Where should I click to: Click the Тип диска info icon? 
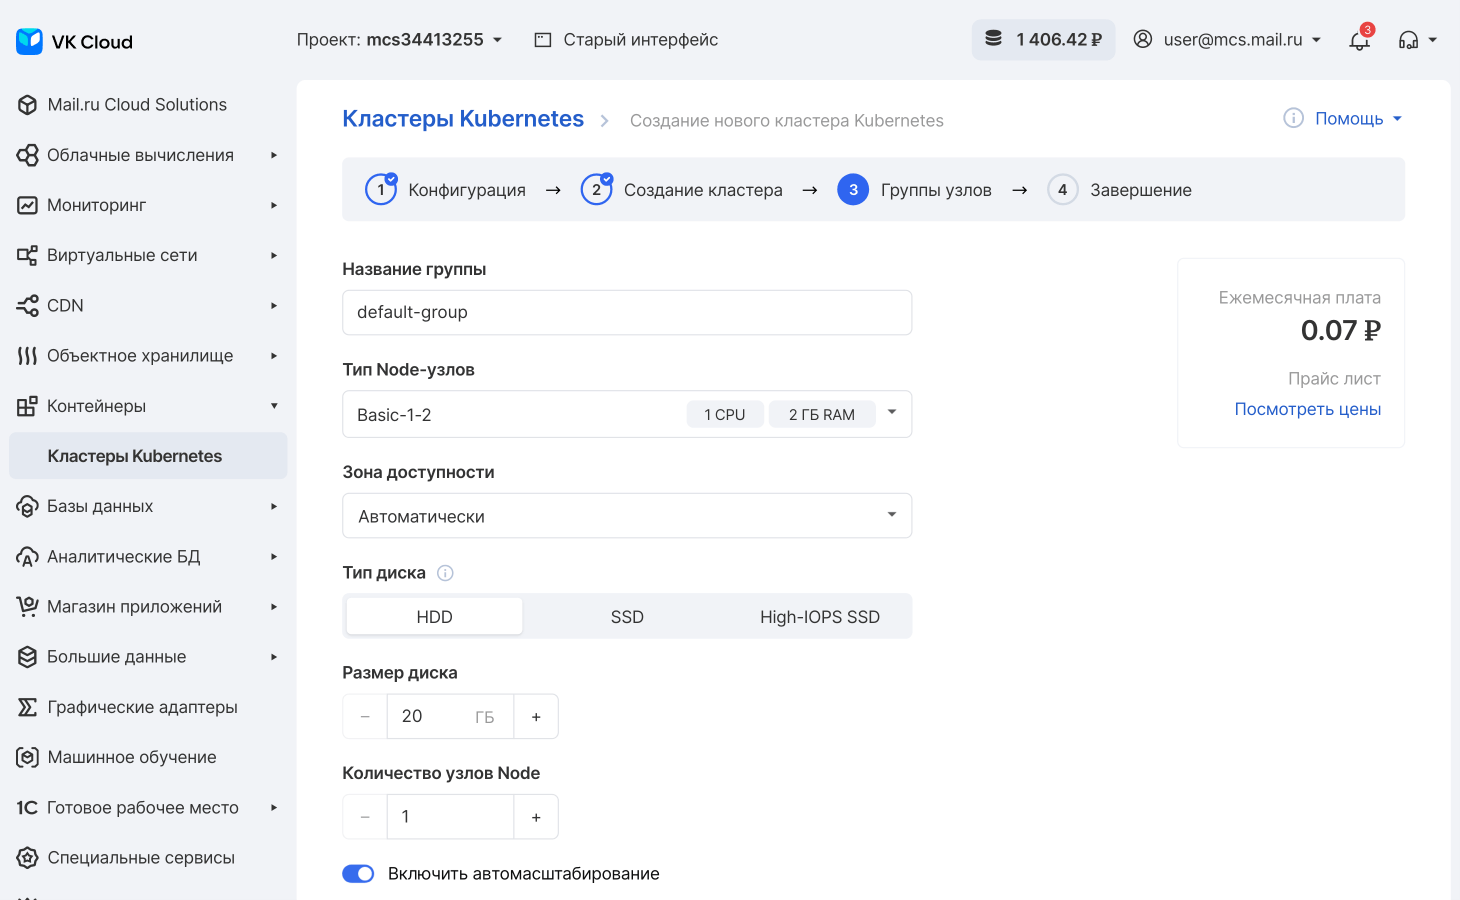[446, 573]
